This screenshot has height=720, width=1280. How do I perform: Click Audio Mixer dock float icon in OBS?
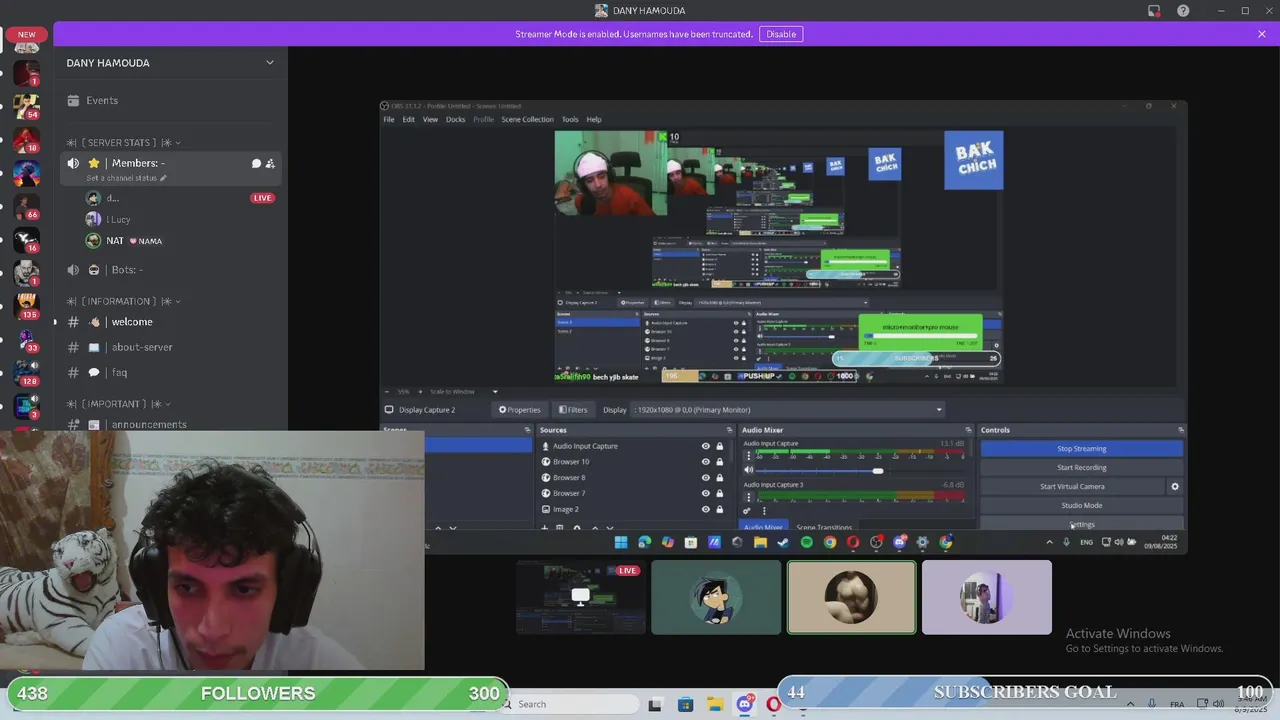coord(968,430)
